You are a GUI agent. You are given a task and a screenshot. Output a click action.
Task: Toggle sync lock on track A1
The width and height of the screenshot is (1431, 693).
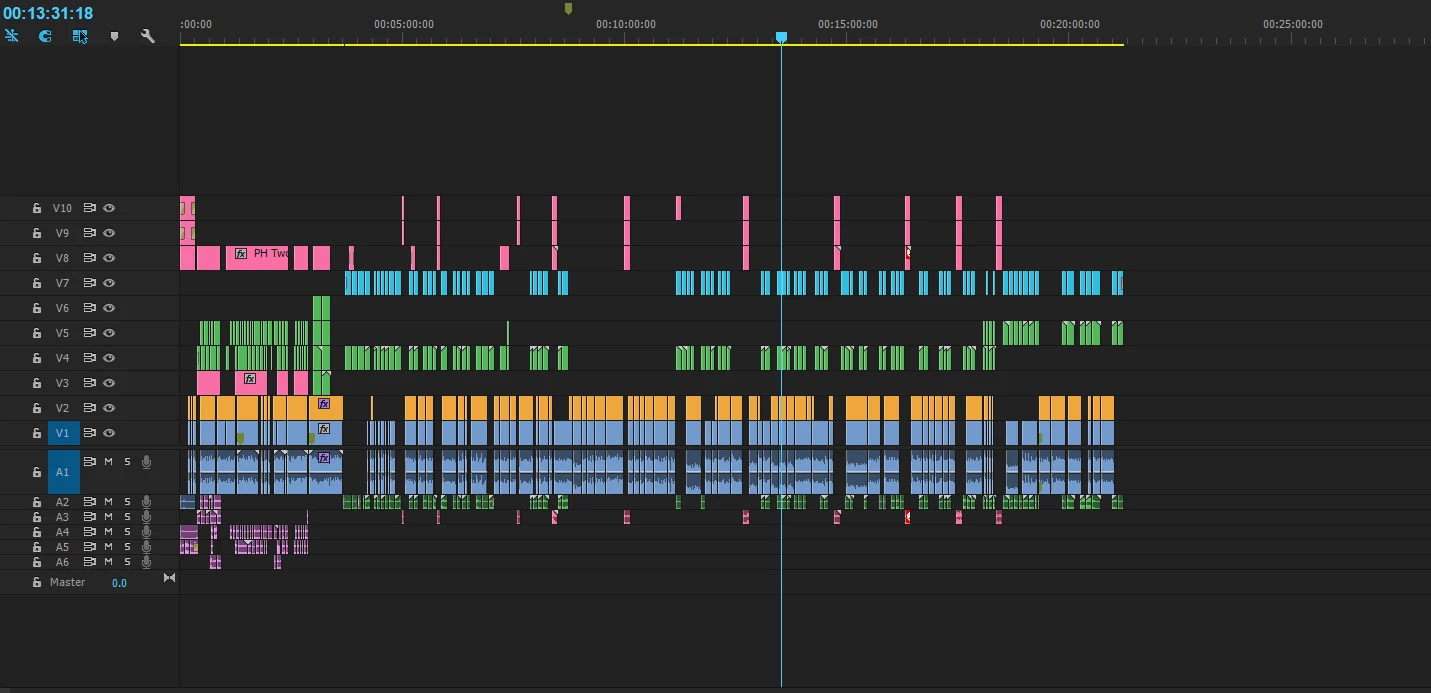90,461
